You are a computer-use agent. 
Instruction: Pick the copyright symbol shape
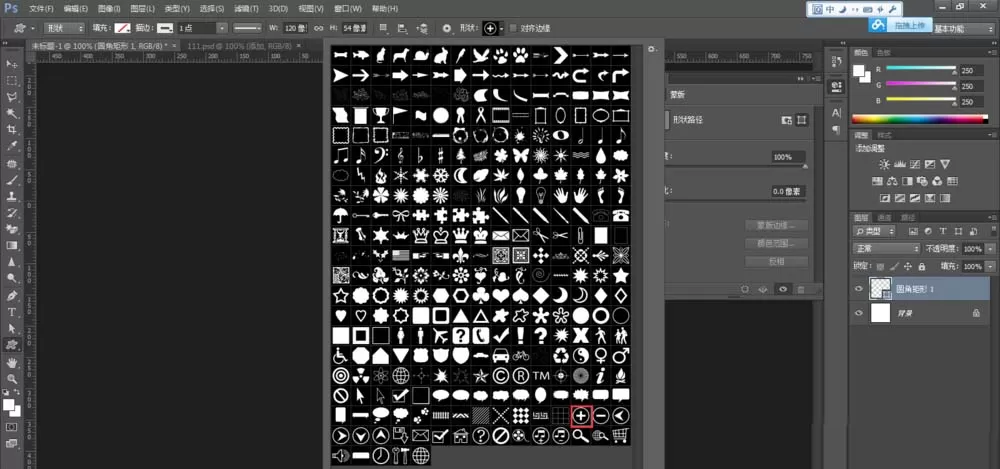pyautogui.click(x=501, y=375)
